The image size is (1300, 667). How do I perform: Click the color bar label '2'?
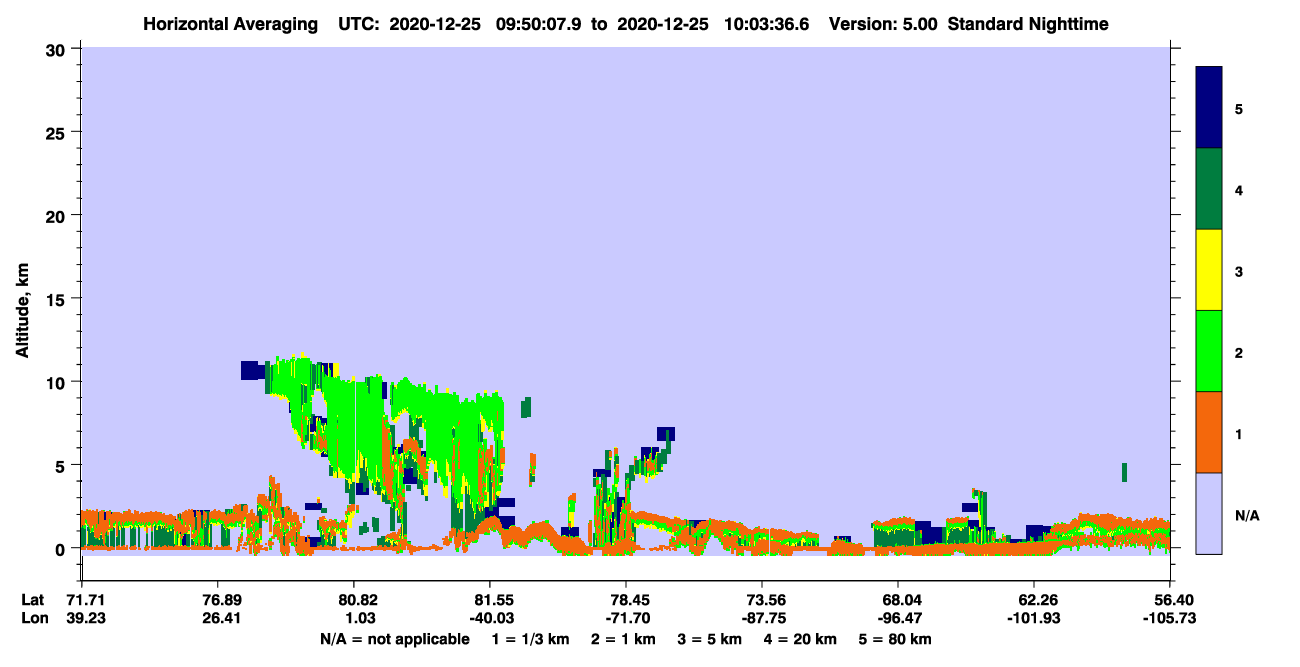point(1239,351)
